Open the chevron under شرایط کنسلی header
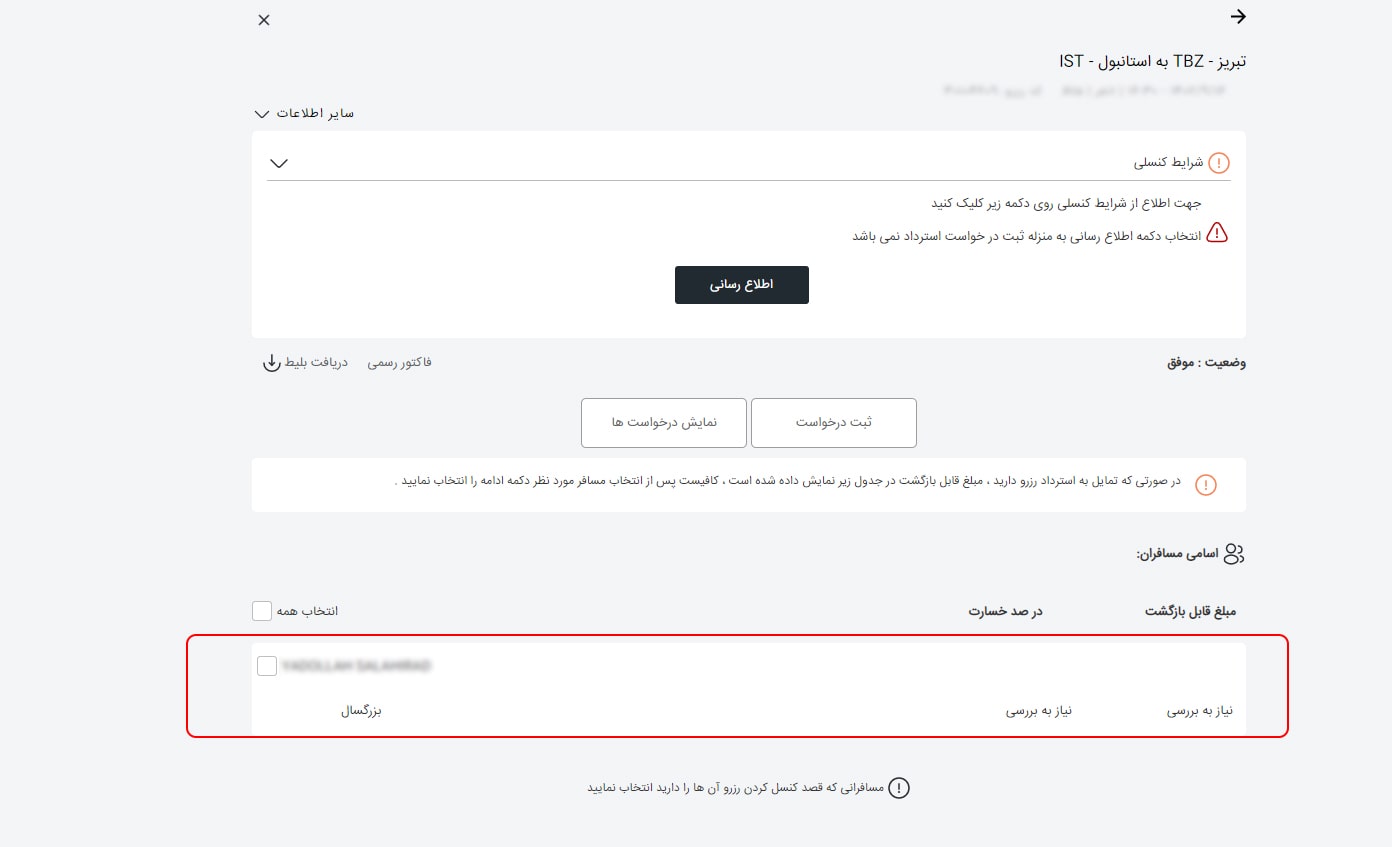Viewport: 1392px width, 847px height. (x=280, y=163)
